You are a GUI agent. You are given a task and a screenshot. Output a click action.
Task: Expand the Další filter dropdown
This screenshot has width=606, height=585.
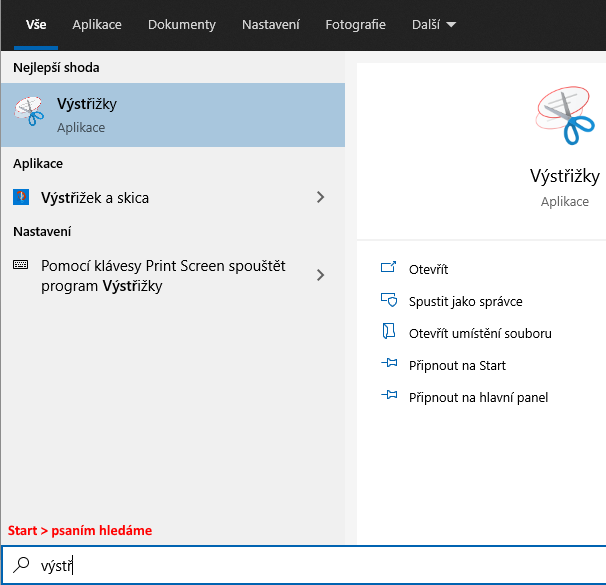pyautogui.click(x=434, y=25)
